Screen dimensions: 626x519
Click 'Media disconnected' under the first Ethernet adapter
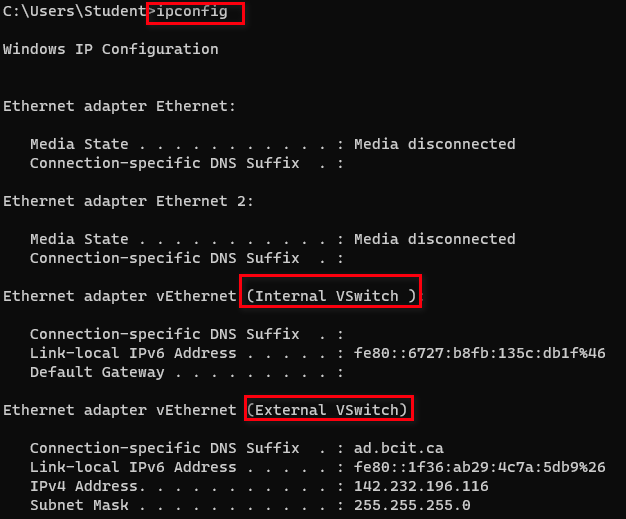434,144
